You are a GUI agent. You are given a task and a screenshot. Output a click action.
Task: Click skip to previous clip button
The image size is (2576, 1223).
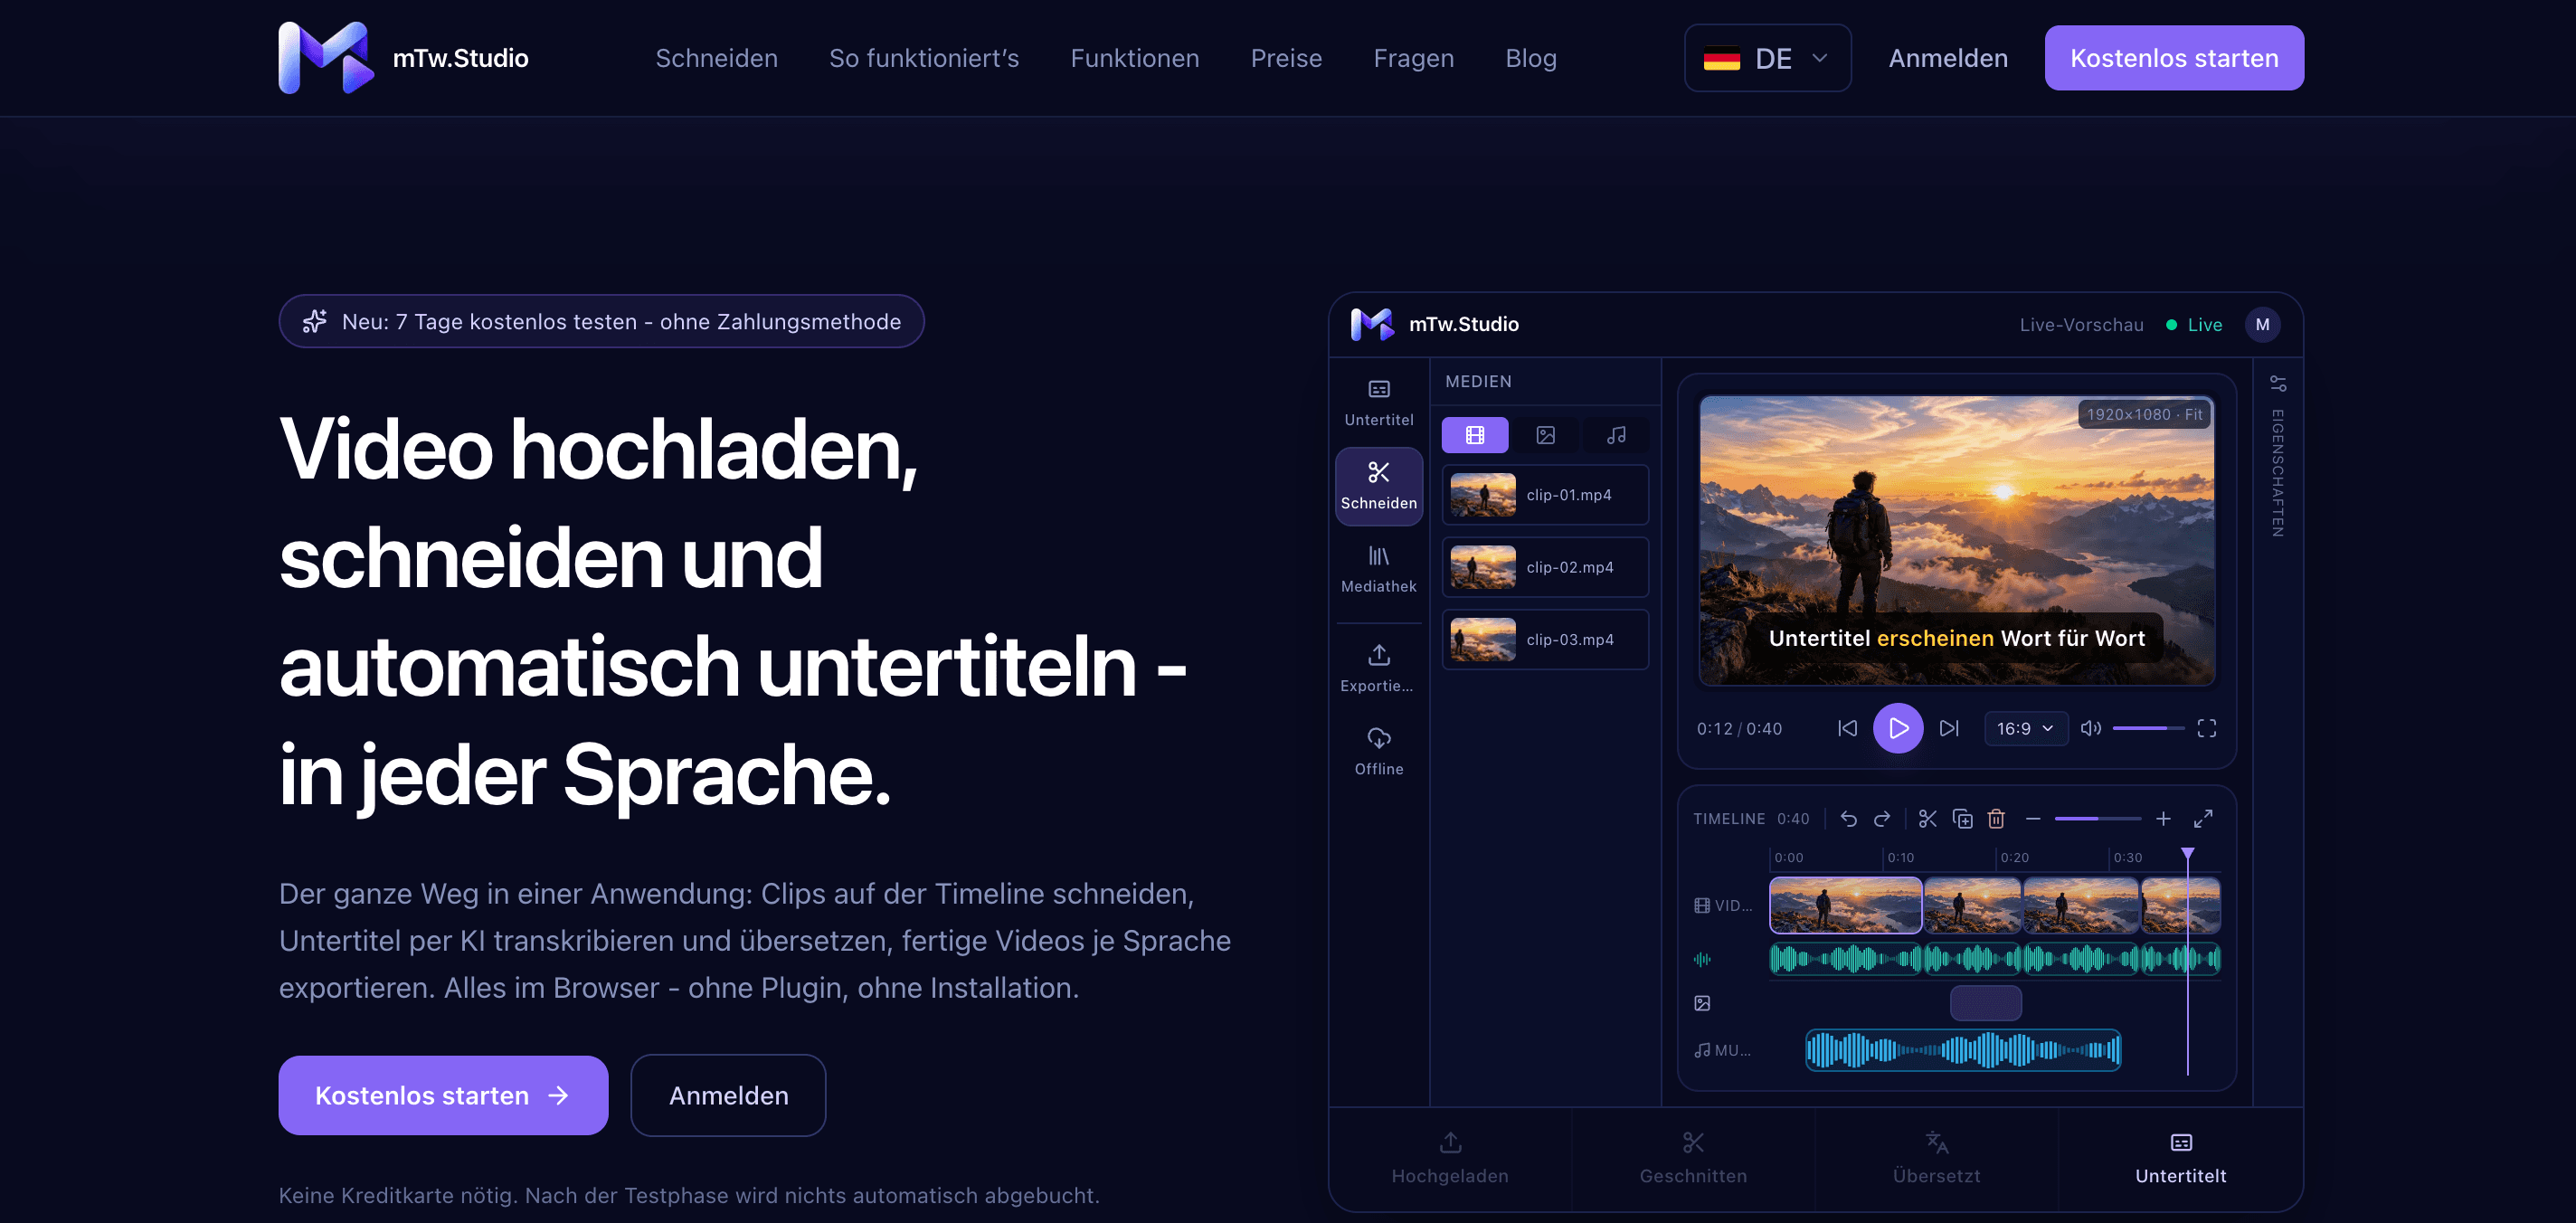(1847, 728)
